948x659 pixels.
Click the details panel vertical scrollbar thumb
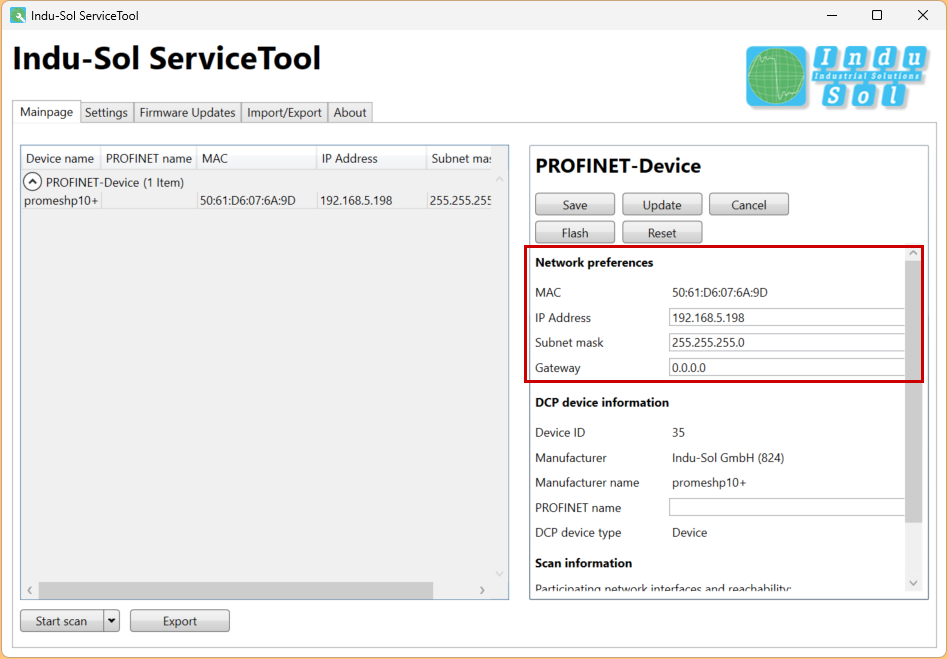pyautogui.click(x=914, y=392)
